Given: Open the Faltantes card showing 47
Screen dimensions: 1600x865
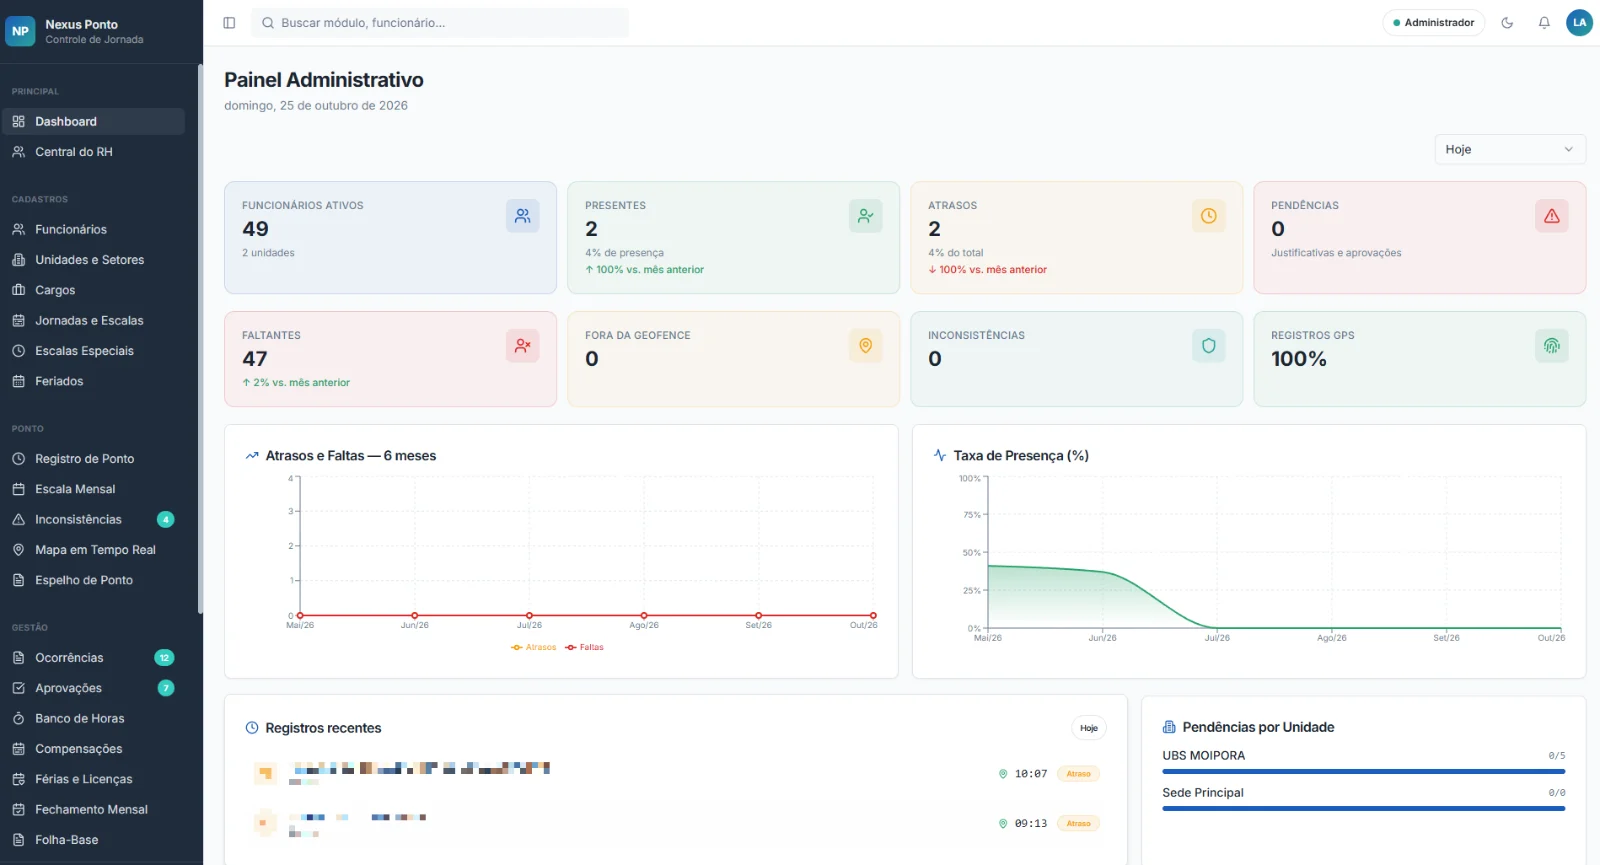Looking at the screenshot, I should 390,359.
